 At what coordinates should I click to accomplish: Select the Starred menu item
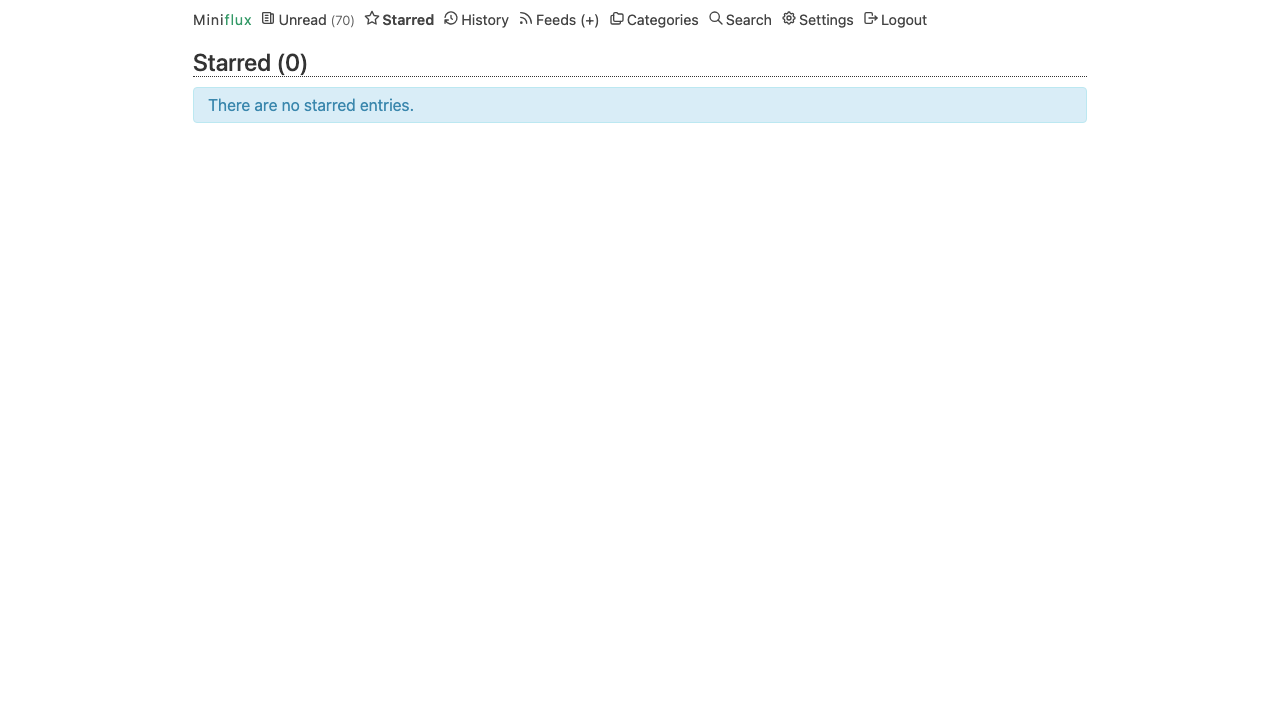[408, 20]
